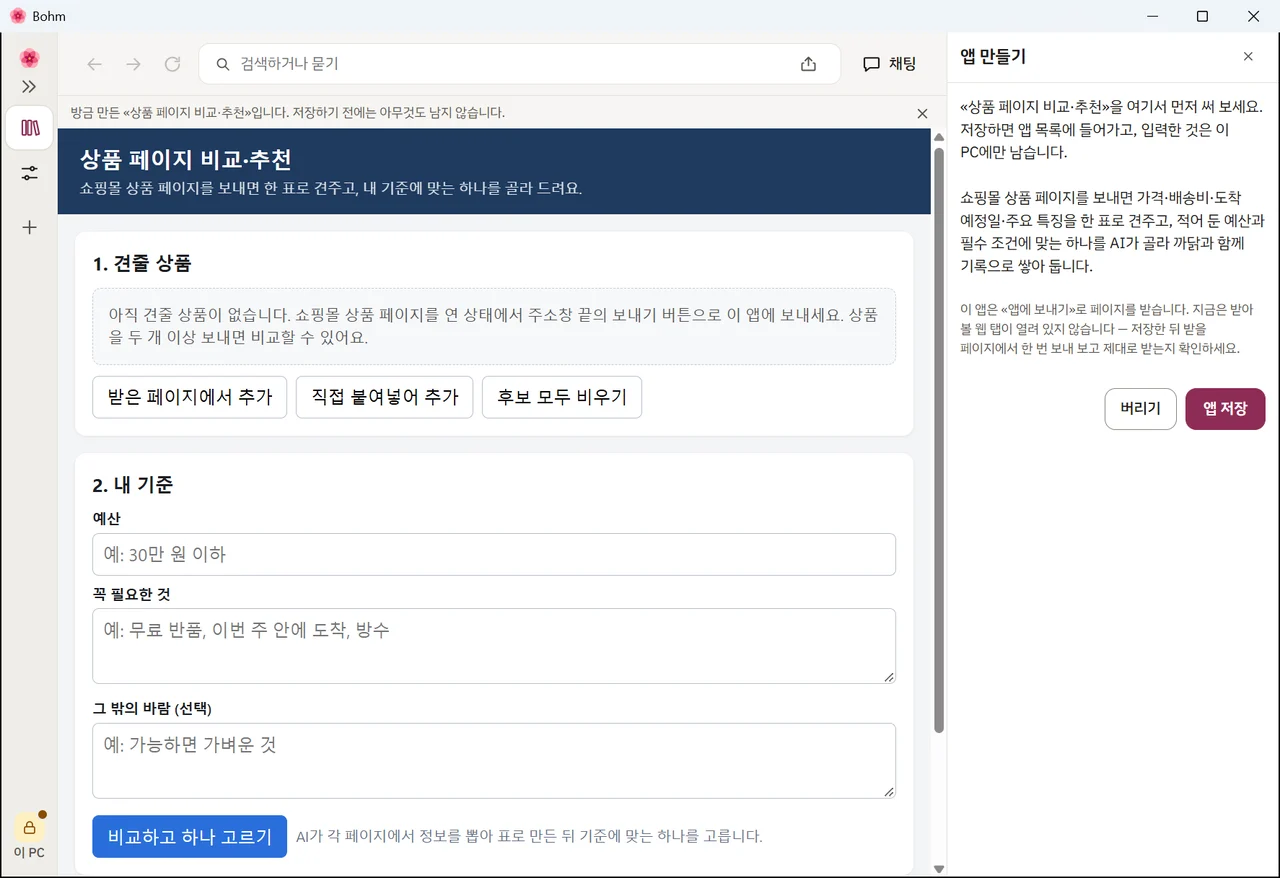Click 받은 페이지에서 추가 button
Viewport: 1280px width, 878px height.
pyautogui.click(x=190, y=397)
